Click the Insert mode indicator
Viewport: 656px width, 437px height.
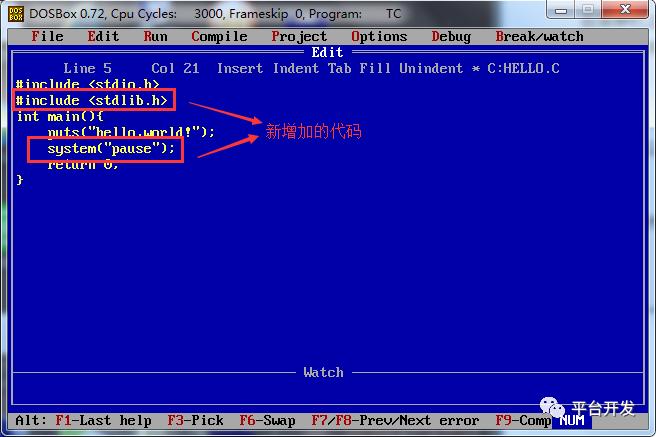tap(240, 68)
